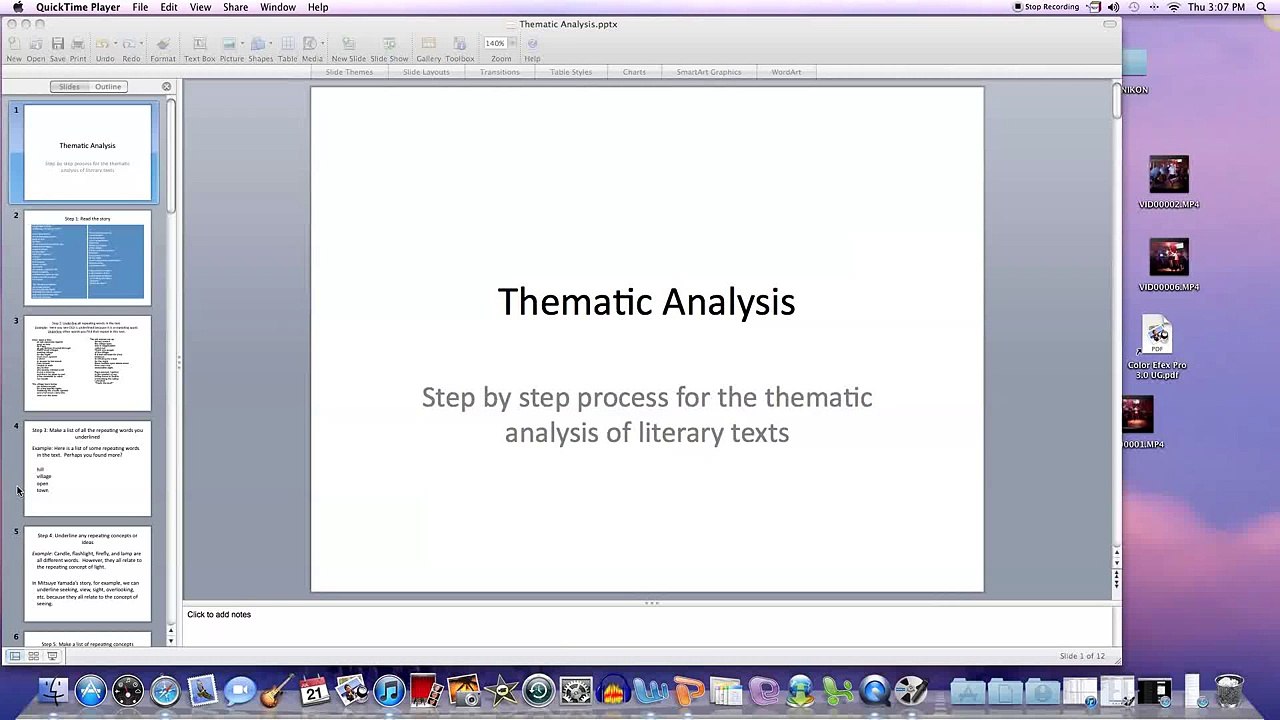The height and width of the screenshot is (720, 1280).
Task: Click the notes field to add notes
Action: click(648, 626)
